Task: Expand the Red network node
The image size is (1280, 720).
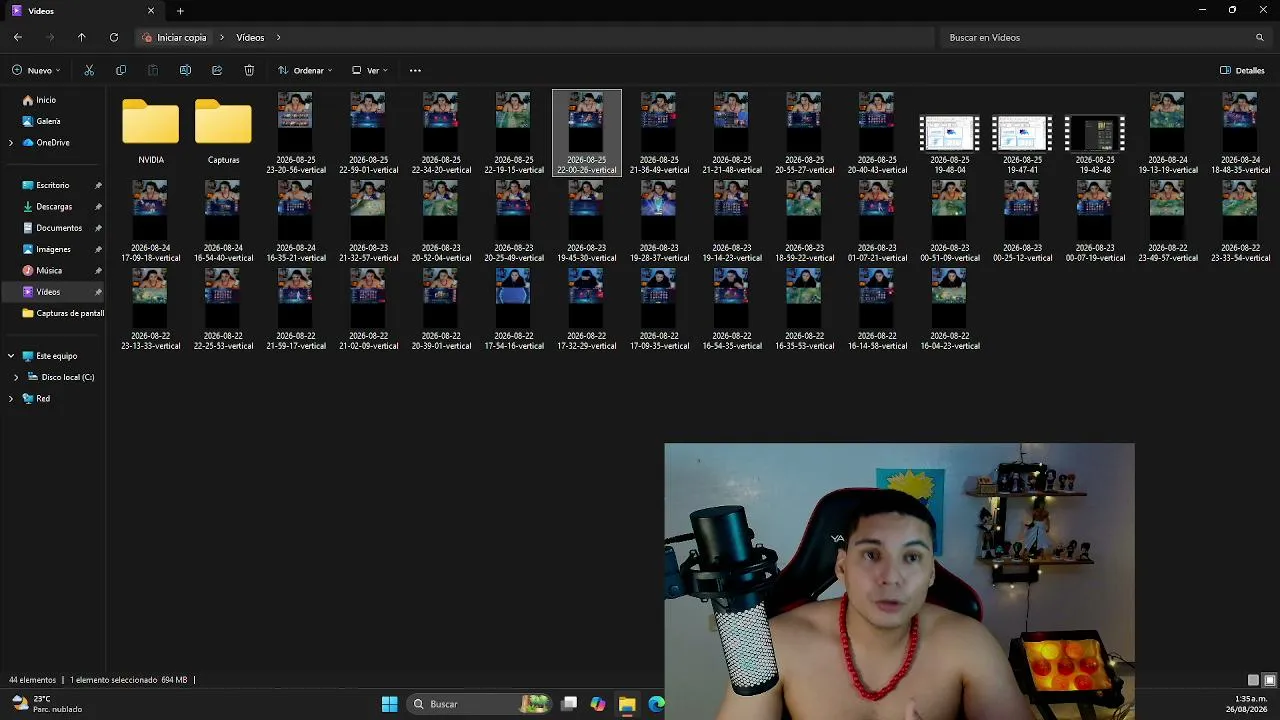Action: pyautogui.click(x=11, y=398)
